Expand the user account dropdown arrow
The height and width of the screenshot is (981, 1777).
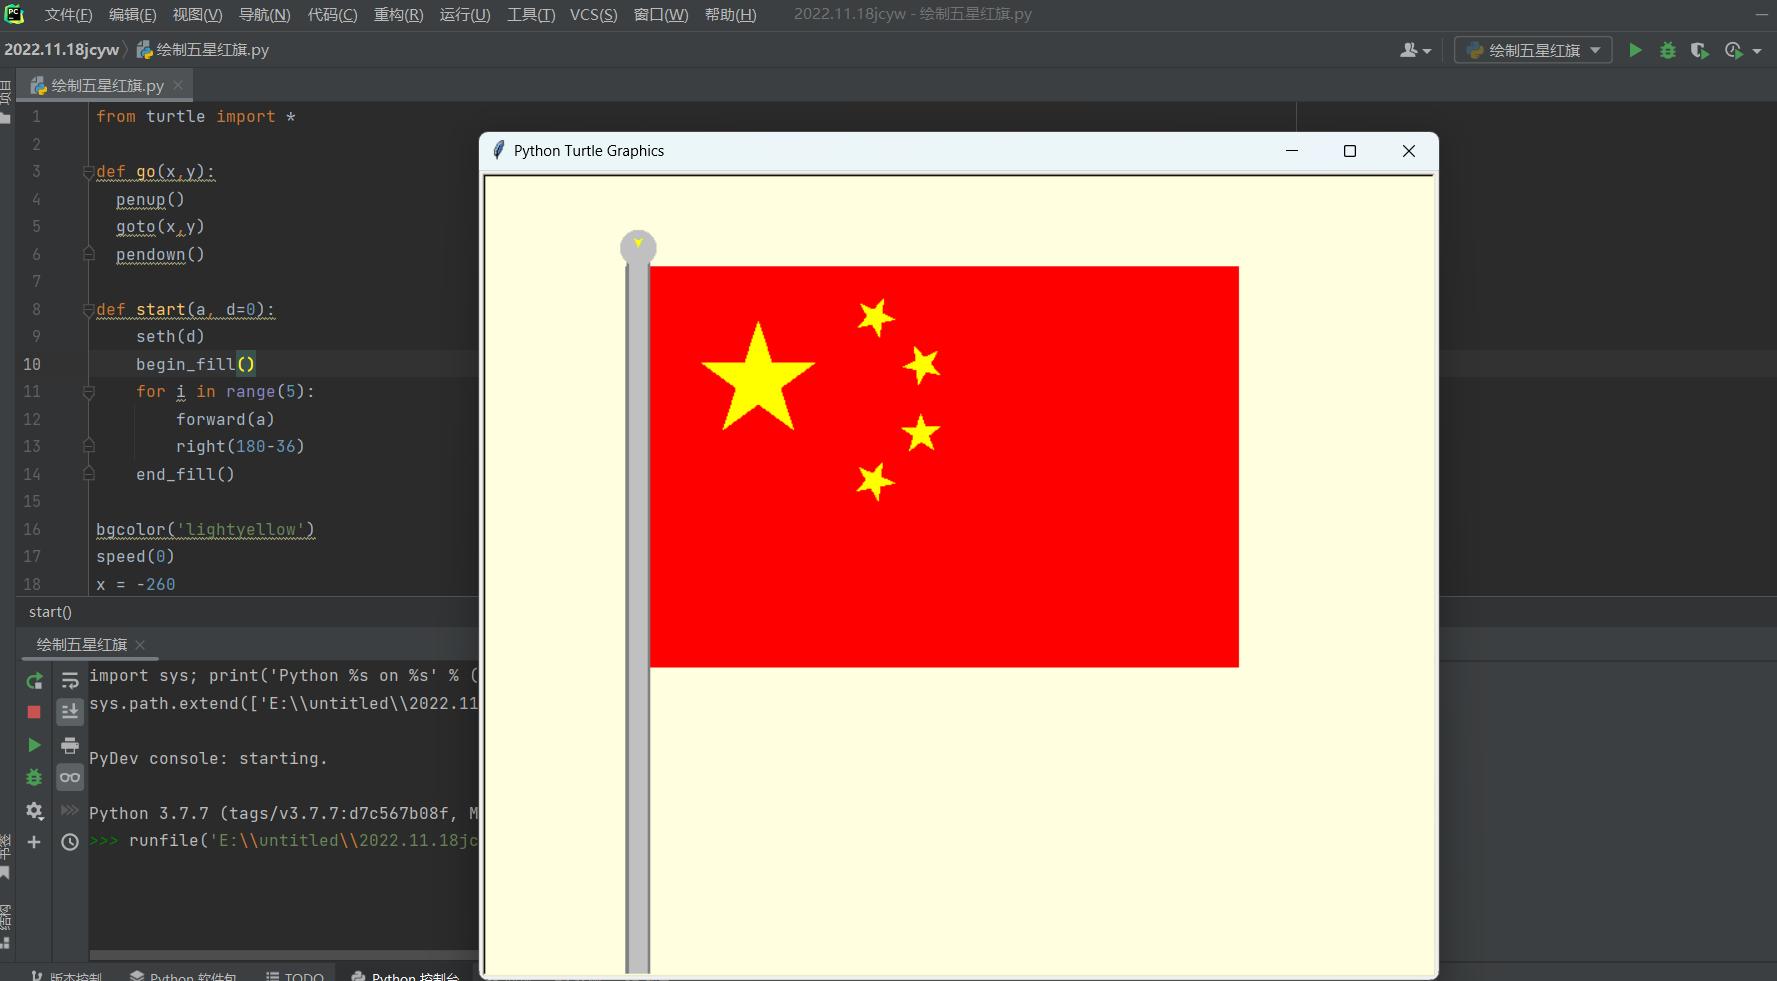pos(1427,49)
